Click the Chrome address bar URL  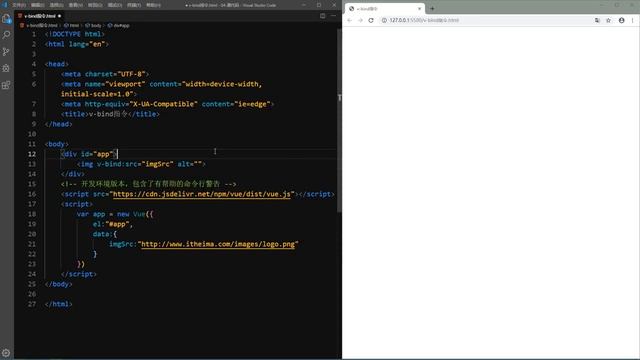[424, 20]
